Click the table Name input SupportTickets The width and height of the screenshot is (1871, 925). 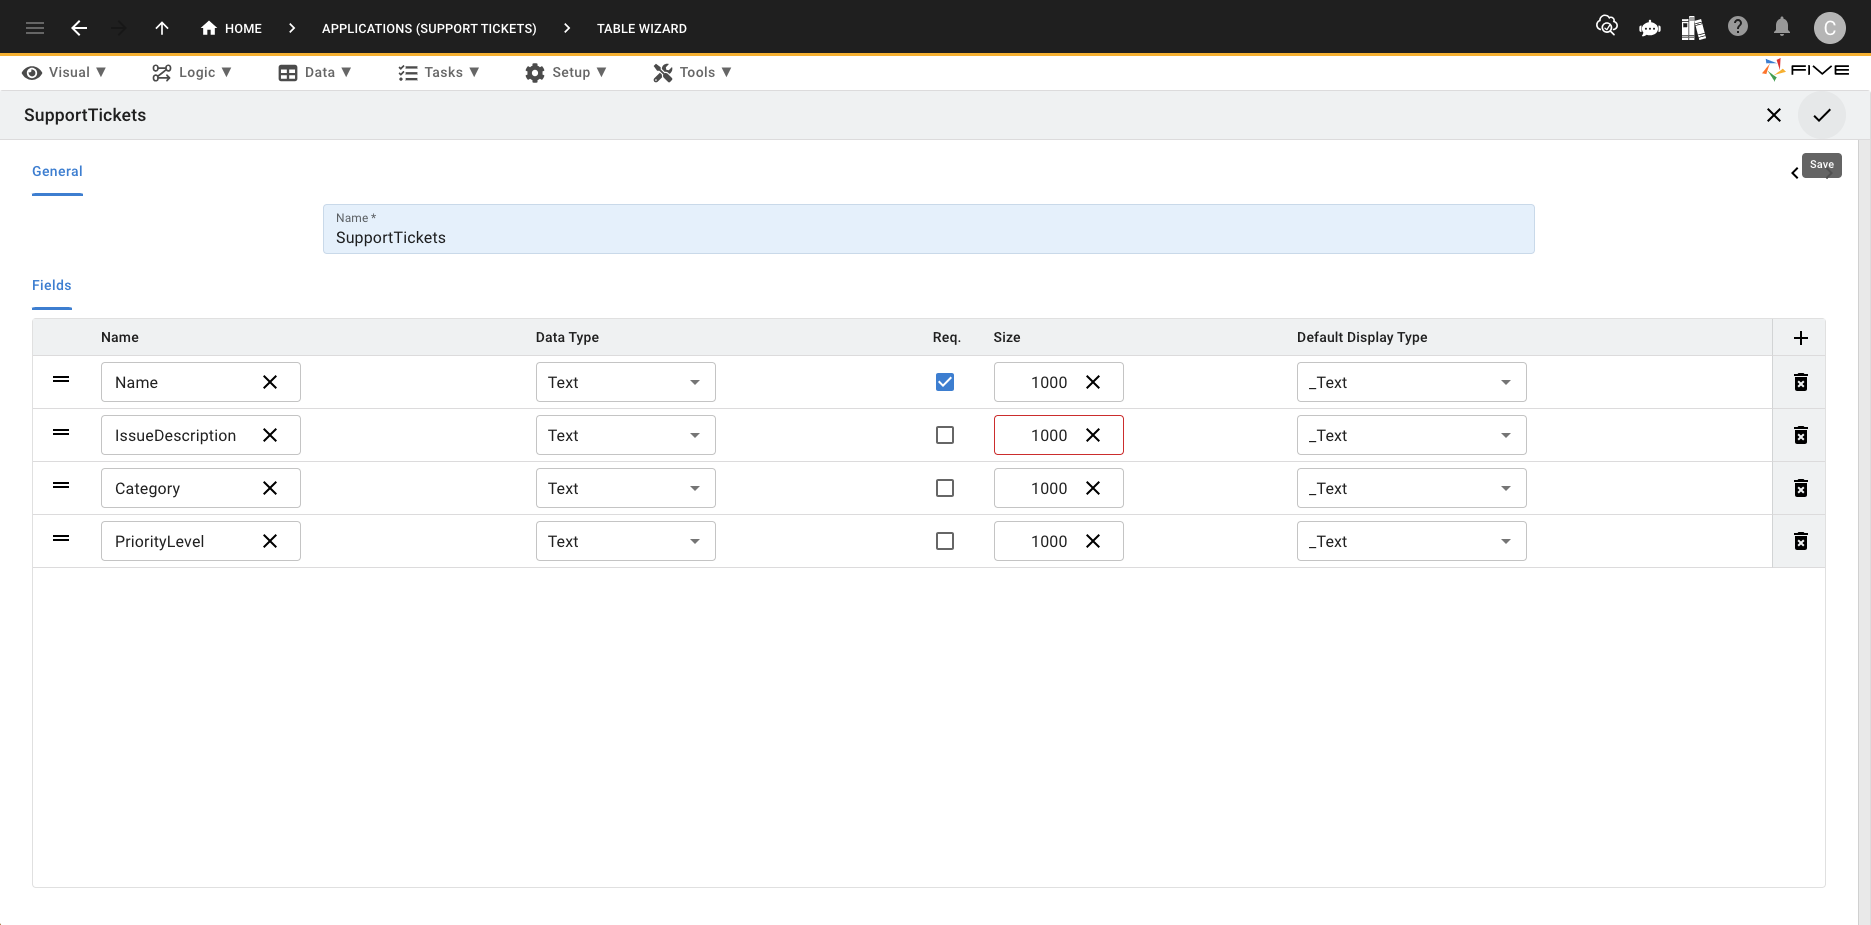(928, 229)
